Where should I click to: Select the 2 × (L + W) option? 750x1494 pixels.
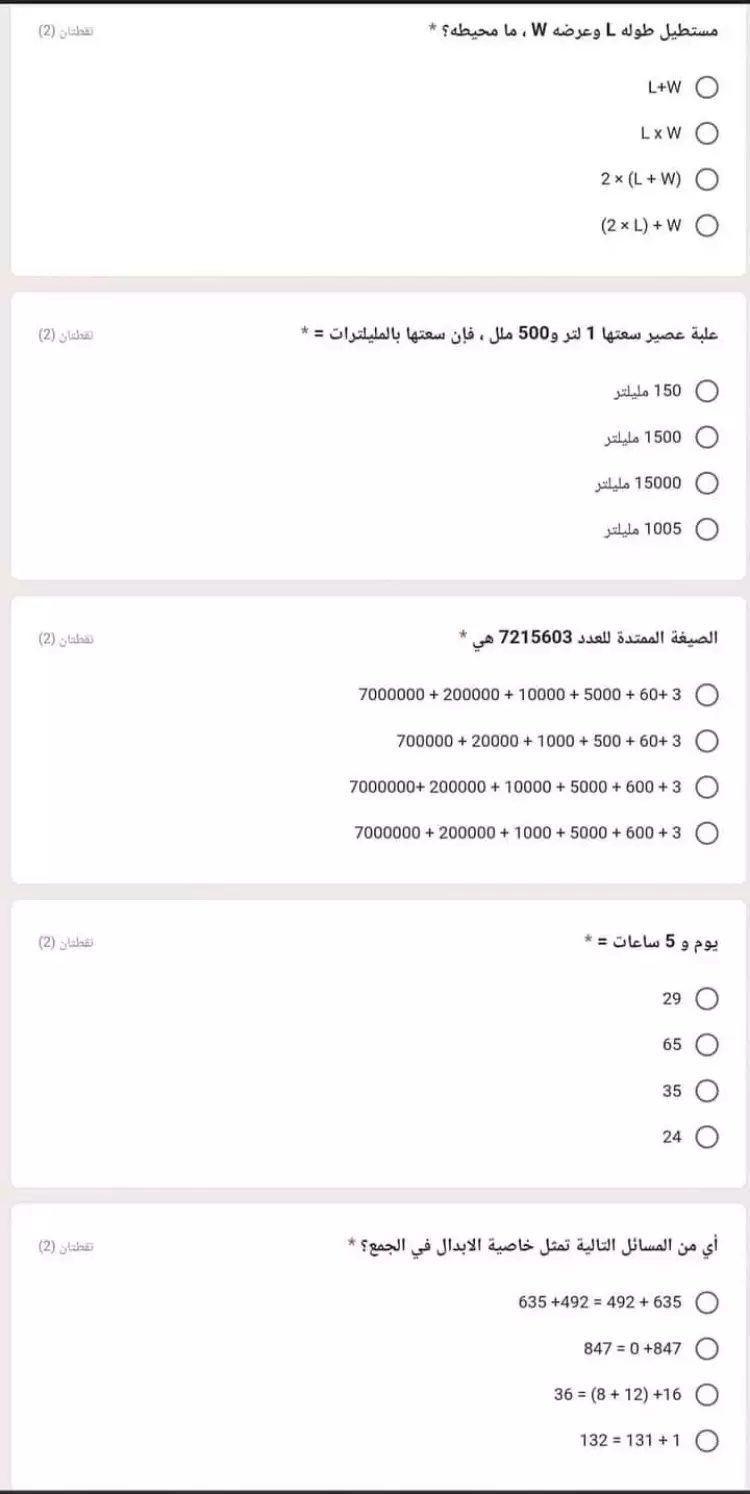(706, 180)
